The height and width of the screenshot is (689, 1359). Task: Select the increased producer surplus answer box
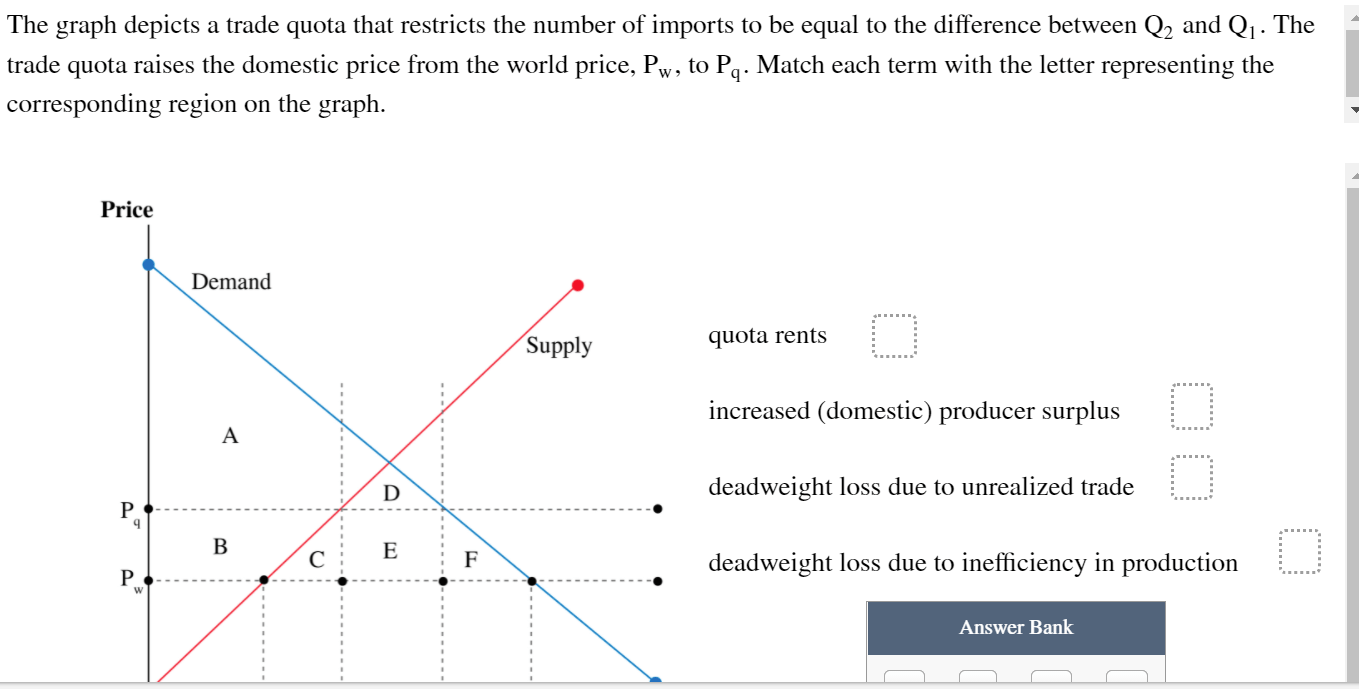pyautogui.click(x=1191, y=407)
